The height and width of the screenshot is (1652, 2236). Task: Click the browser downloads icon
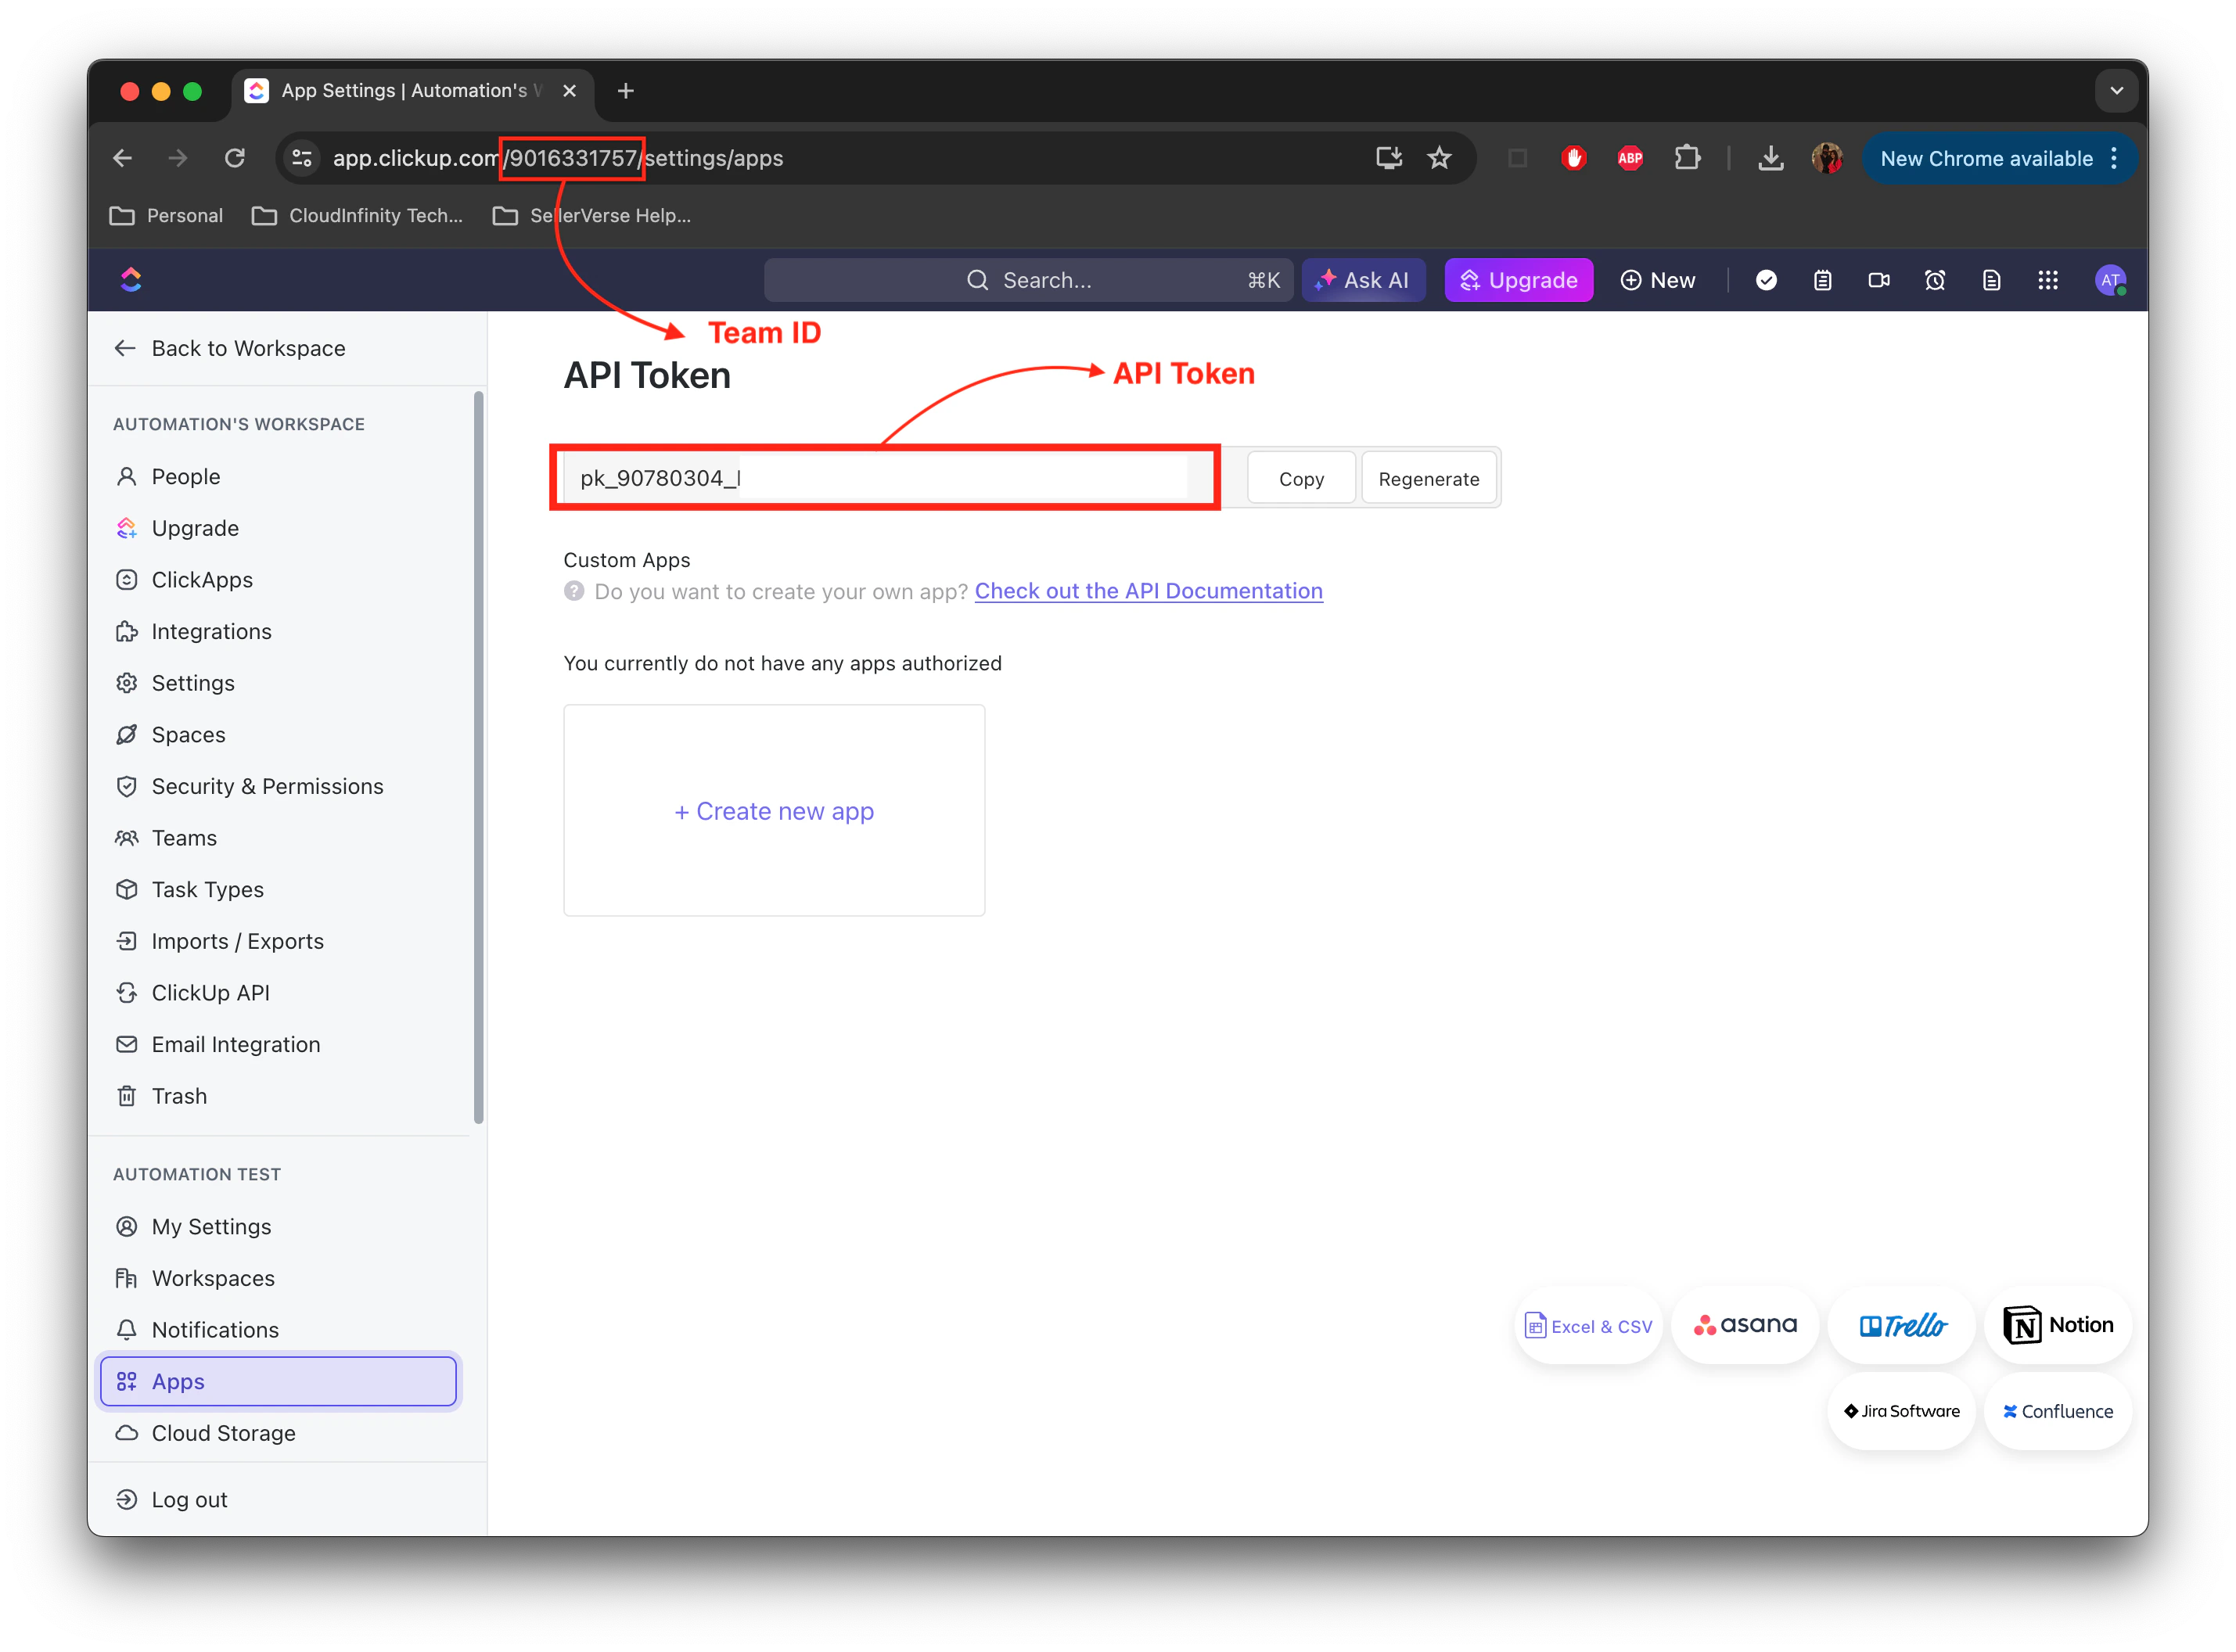1771,157
